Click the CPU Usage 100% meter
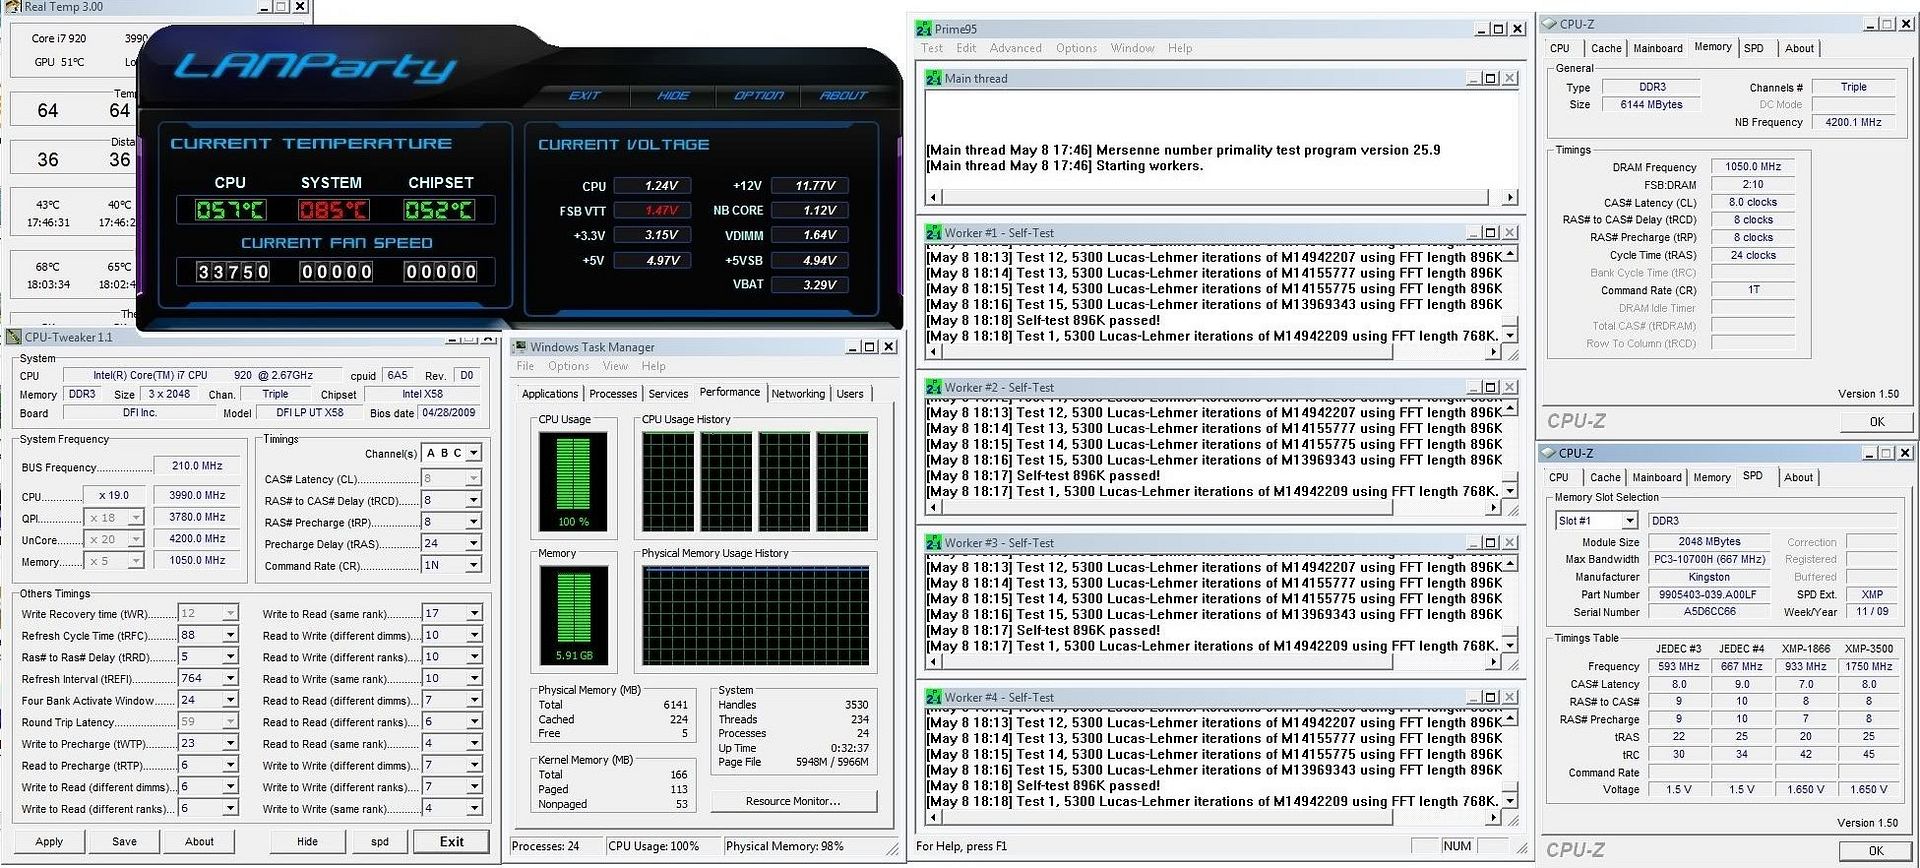 pos(573,482)
